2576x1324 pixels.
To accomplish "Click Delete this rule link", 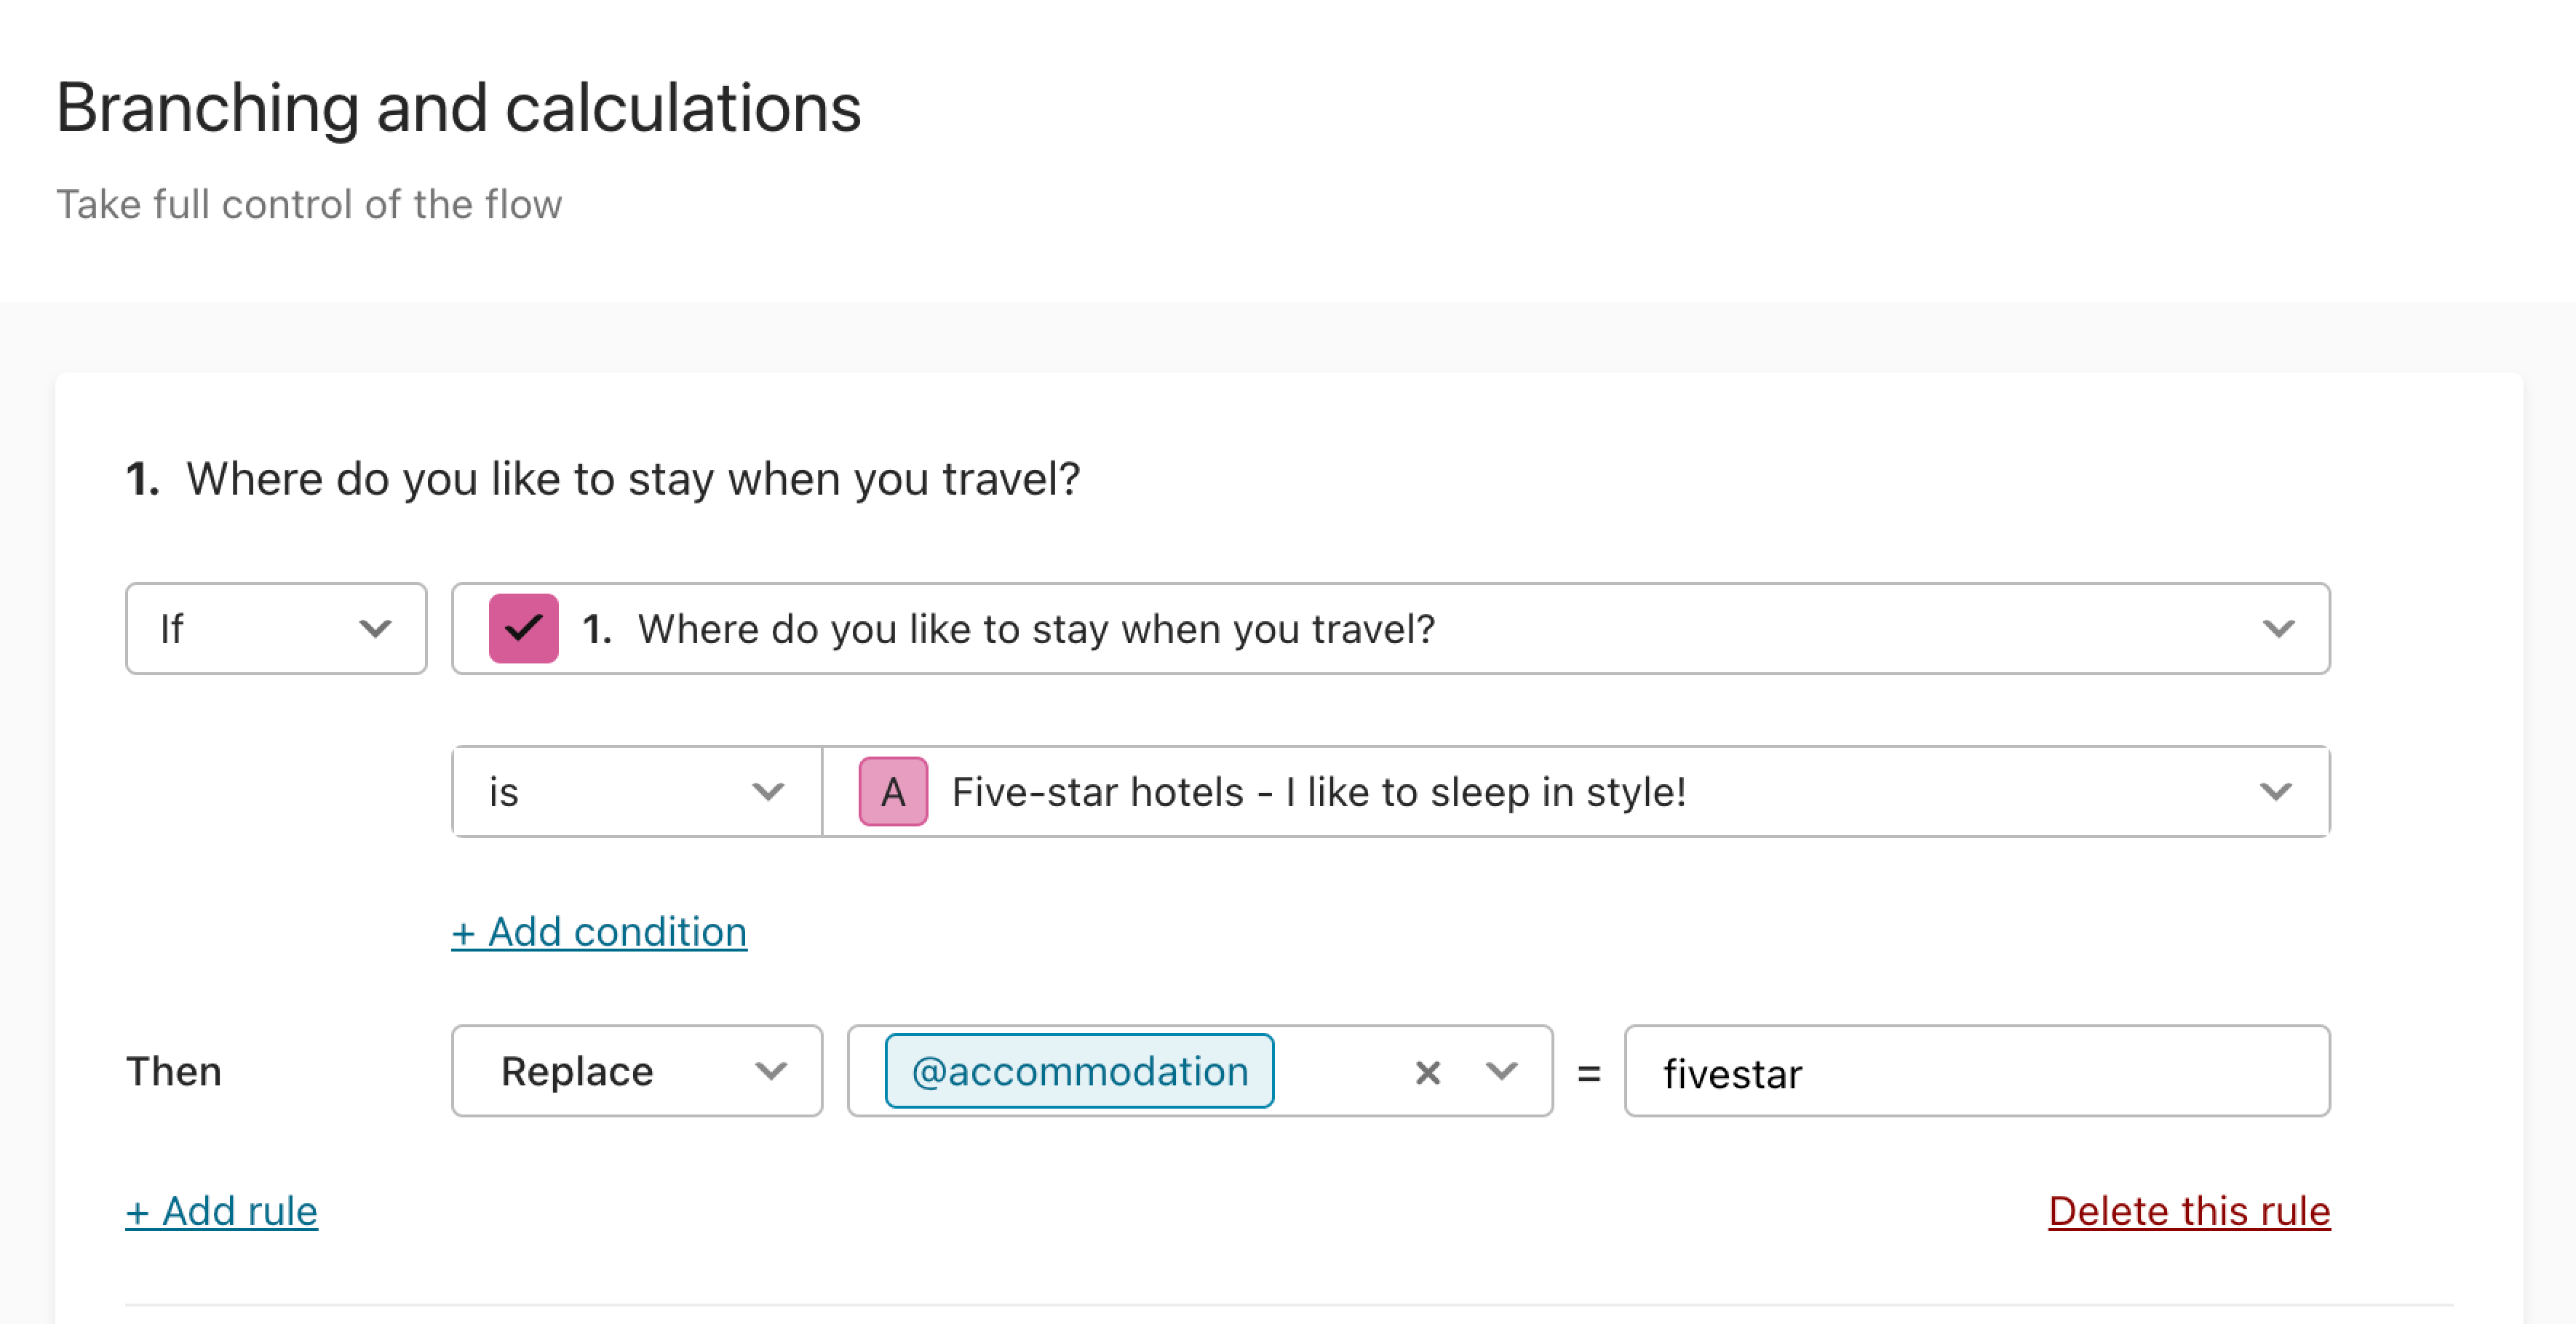I will [2189, 1212].
